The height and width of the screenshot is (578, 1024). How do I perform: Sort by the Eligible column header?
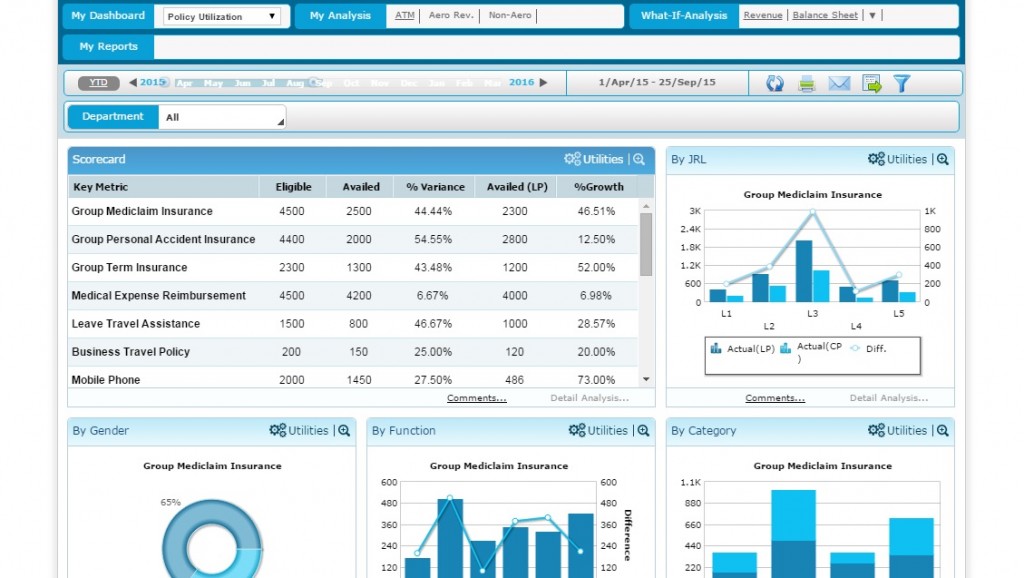[293, 187]
